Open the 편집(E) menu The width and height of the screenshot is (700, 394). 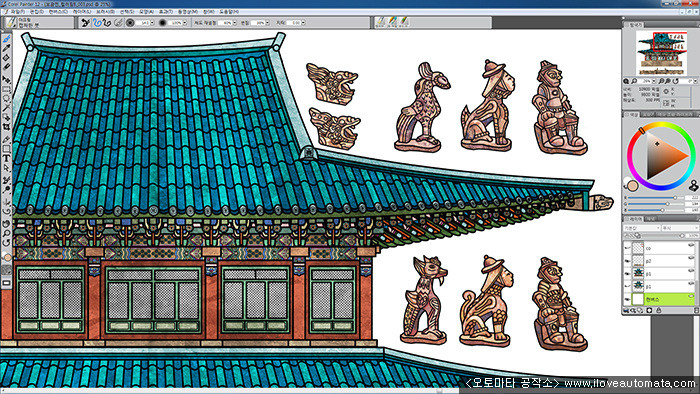(37, 12)
